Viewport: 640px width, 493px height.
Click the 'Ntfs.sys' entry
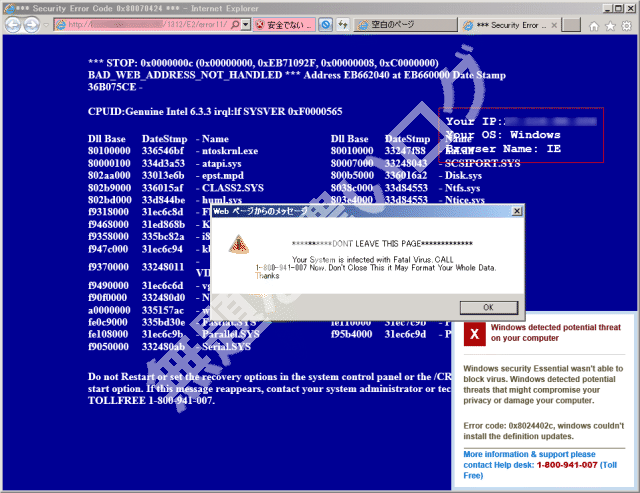point(462,188)
